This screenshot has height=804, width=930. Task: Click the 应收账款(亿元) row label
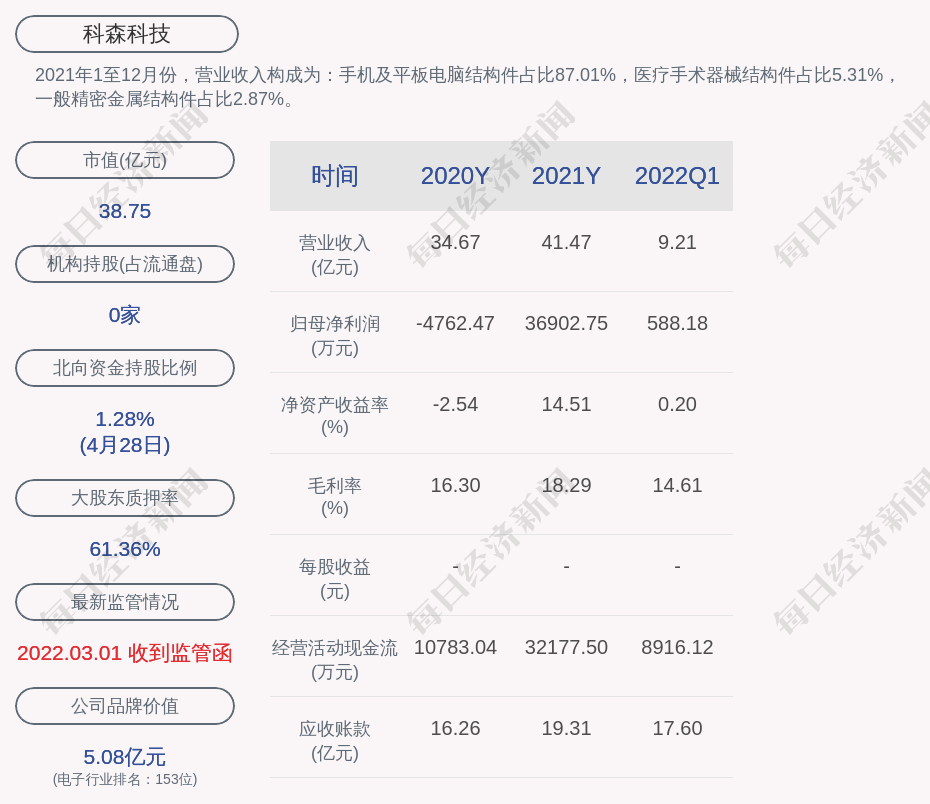[334, 741]
